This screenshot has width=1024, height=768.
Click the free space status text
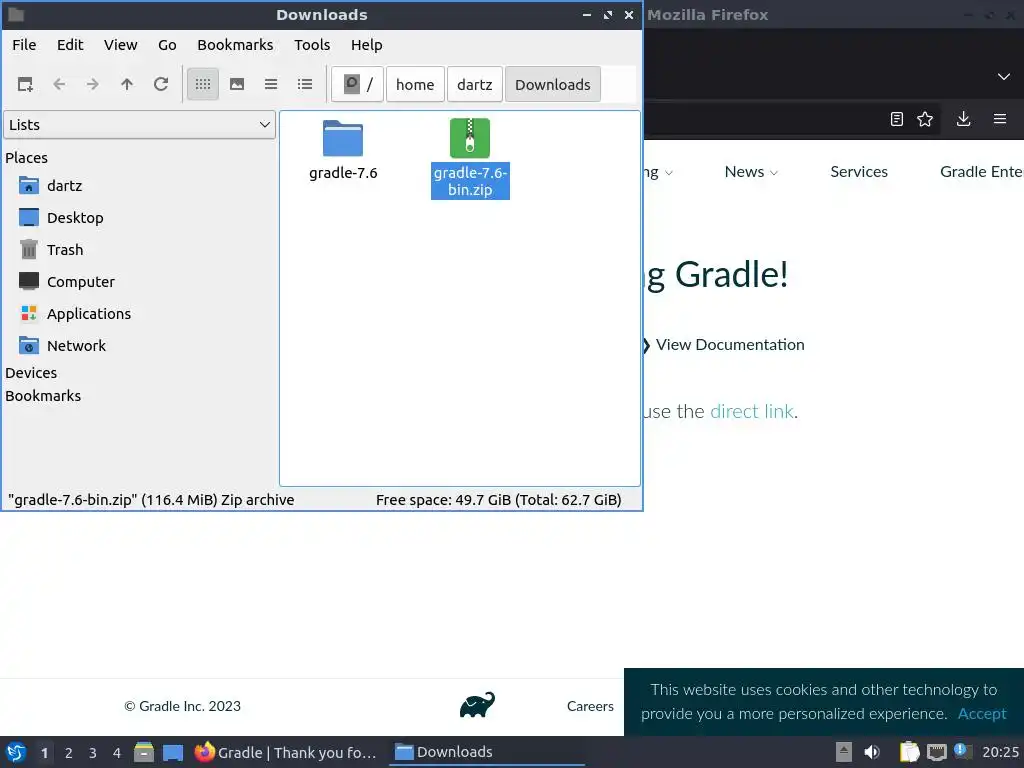pyautogui.click(x=498, y=500)
